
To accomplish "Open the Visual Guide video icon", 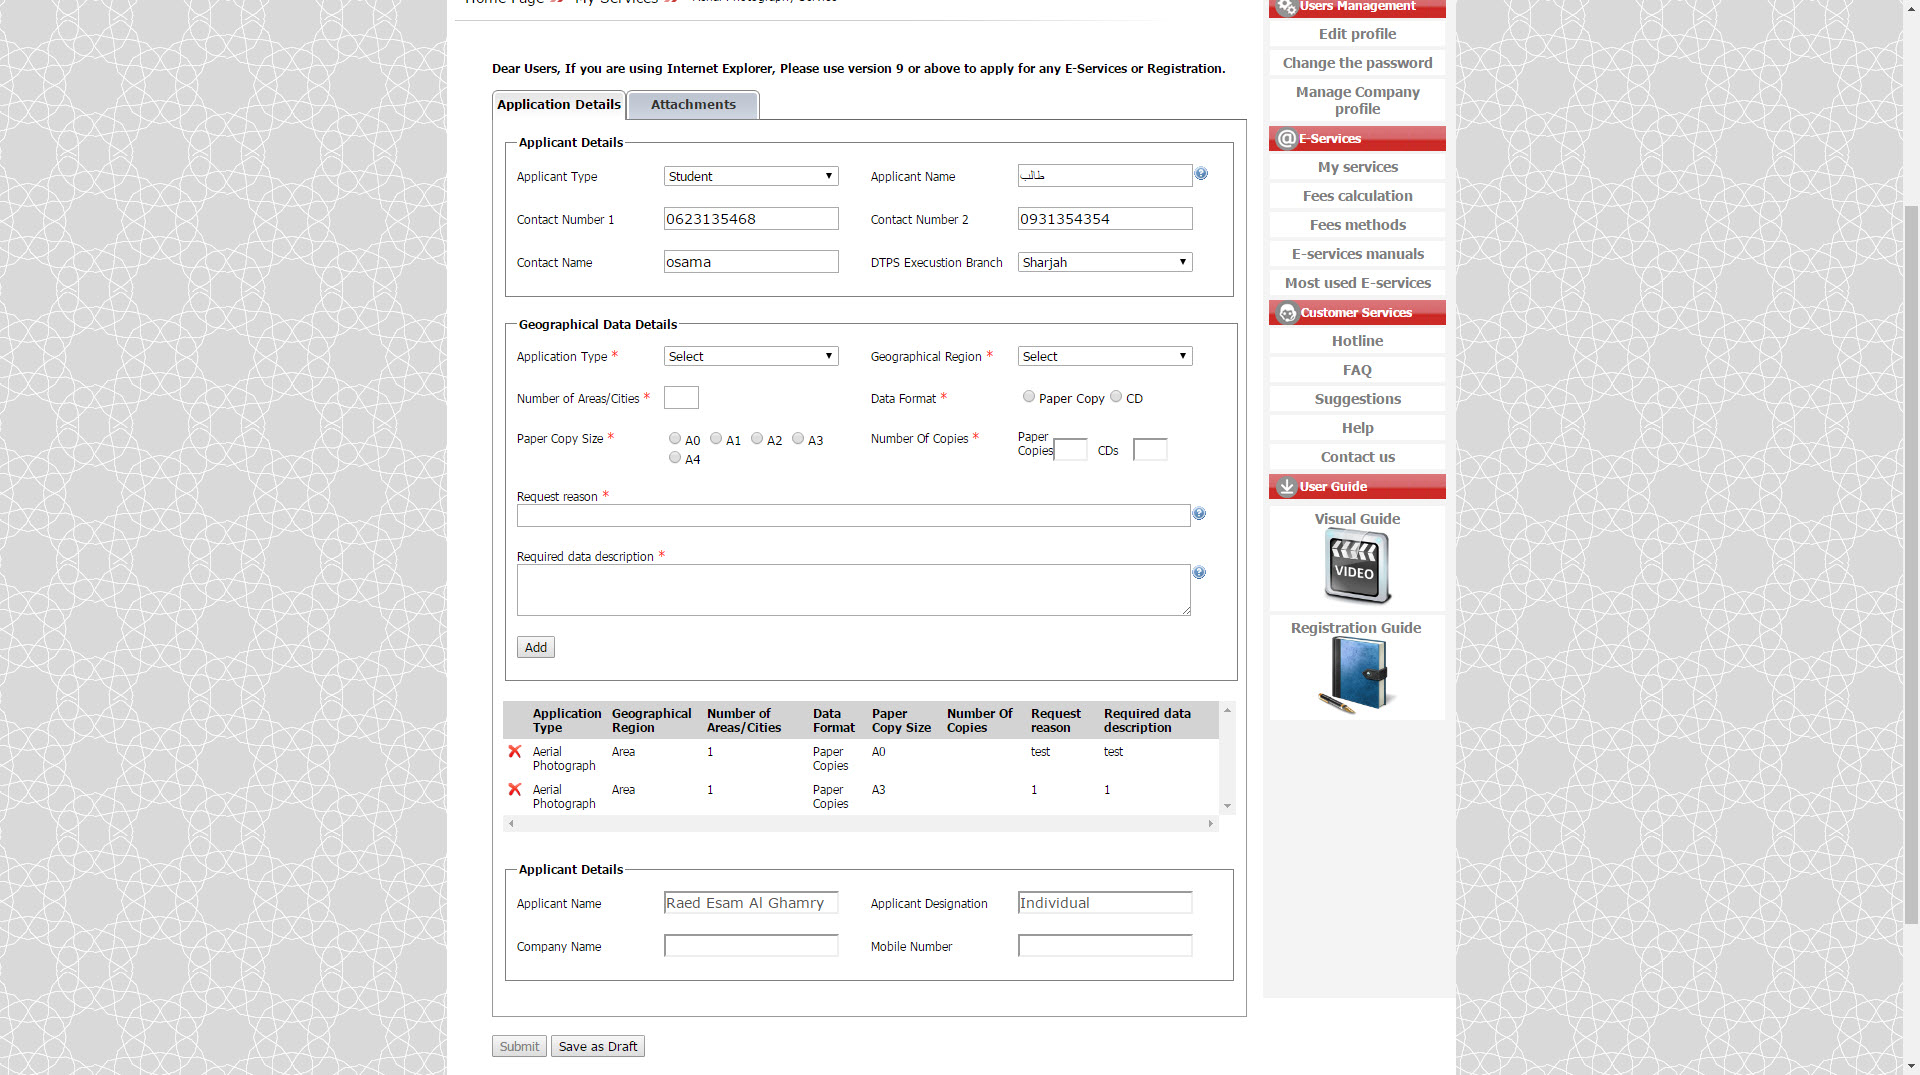I will (1357, 566).
